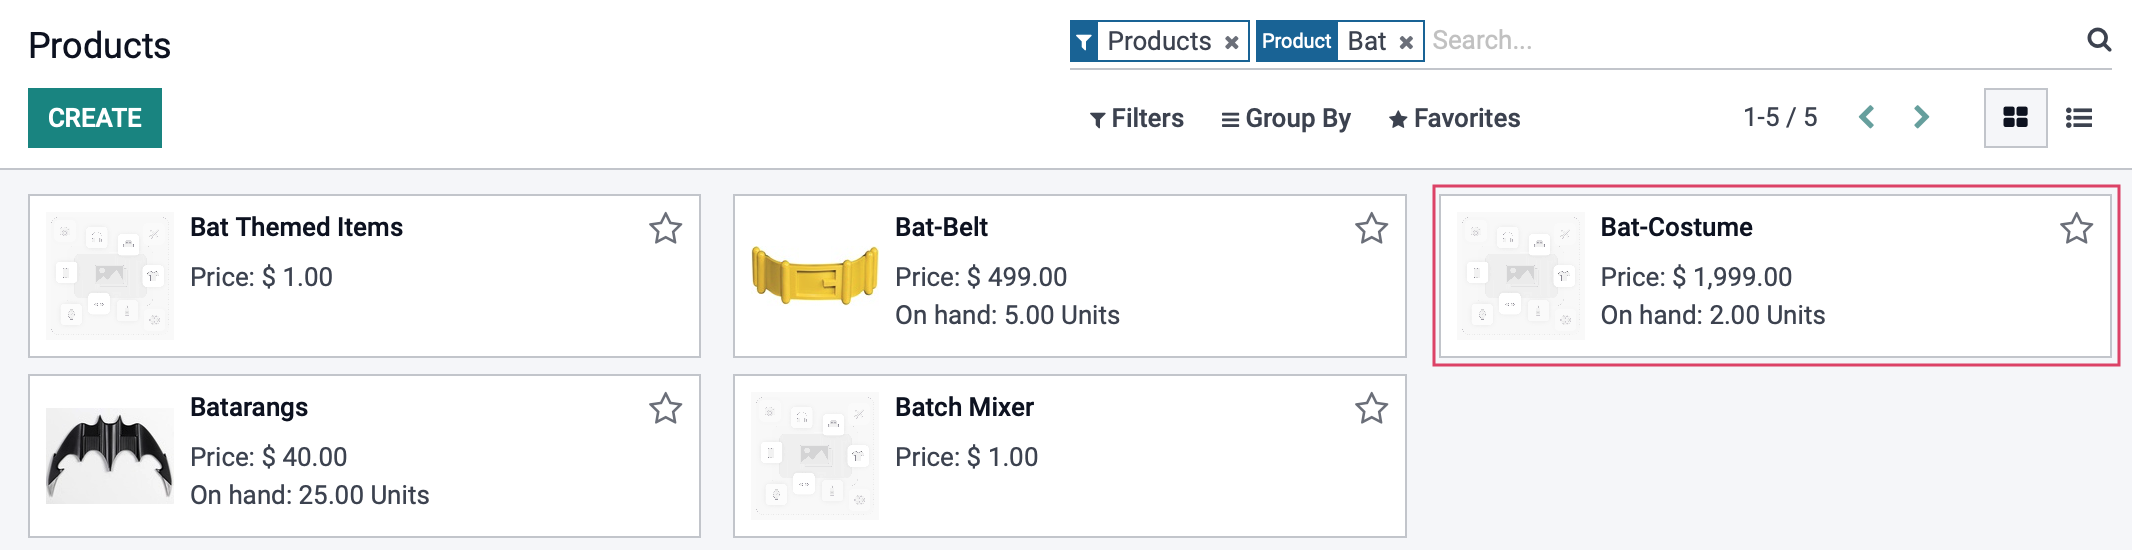The width and height of the screenshot is (2132, 550).
Task: Remove the Product Bat search tag
Action: (1406, 42)
